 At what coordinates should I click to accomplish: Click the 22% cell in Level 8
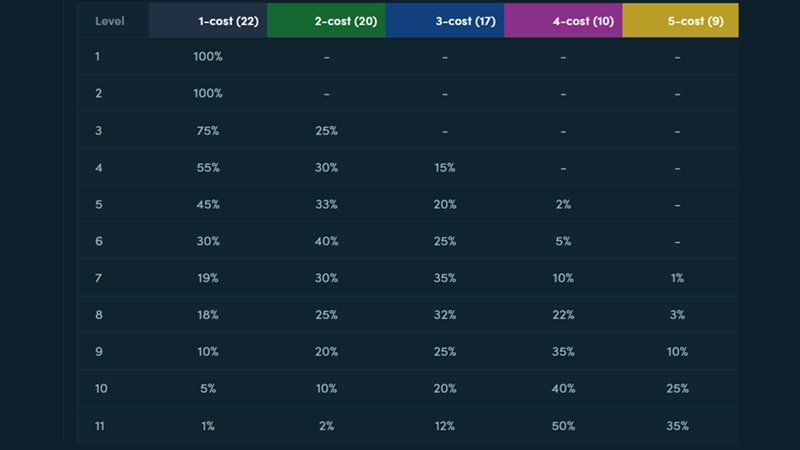[x=563, y=315]
